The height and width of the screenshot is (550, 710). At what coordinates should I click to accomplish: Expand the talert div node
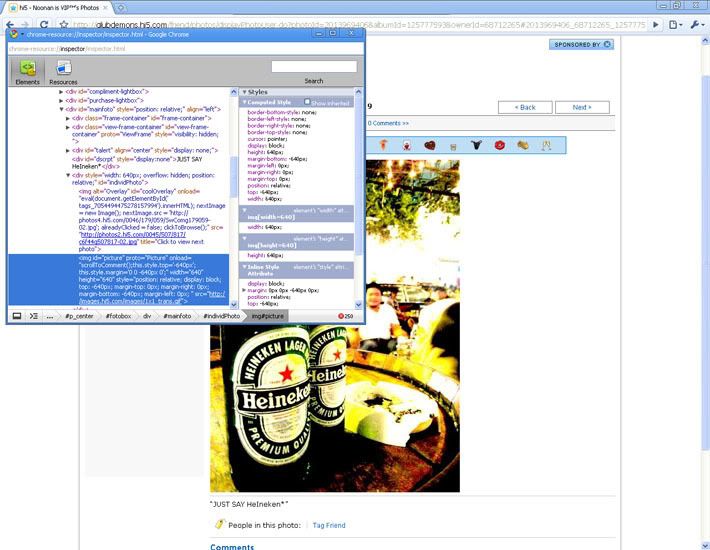pyautogui.click(x=68, y=150)
